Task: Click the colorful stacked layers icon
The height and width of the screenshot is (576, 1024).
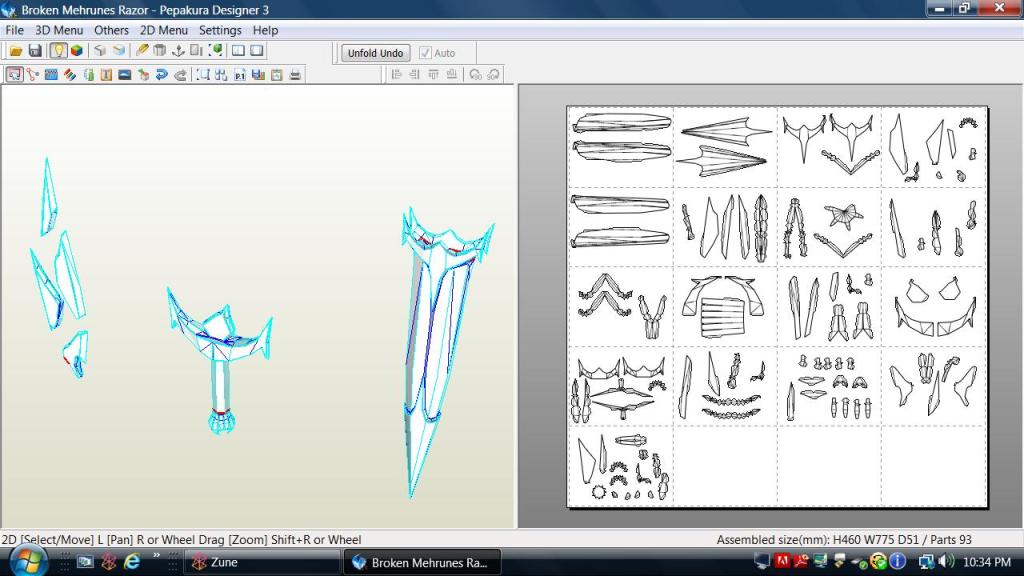Action: pos(69,74)
